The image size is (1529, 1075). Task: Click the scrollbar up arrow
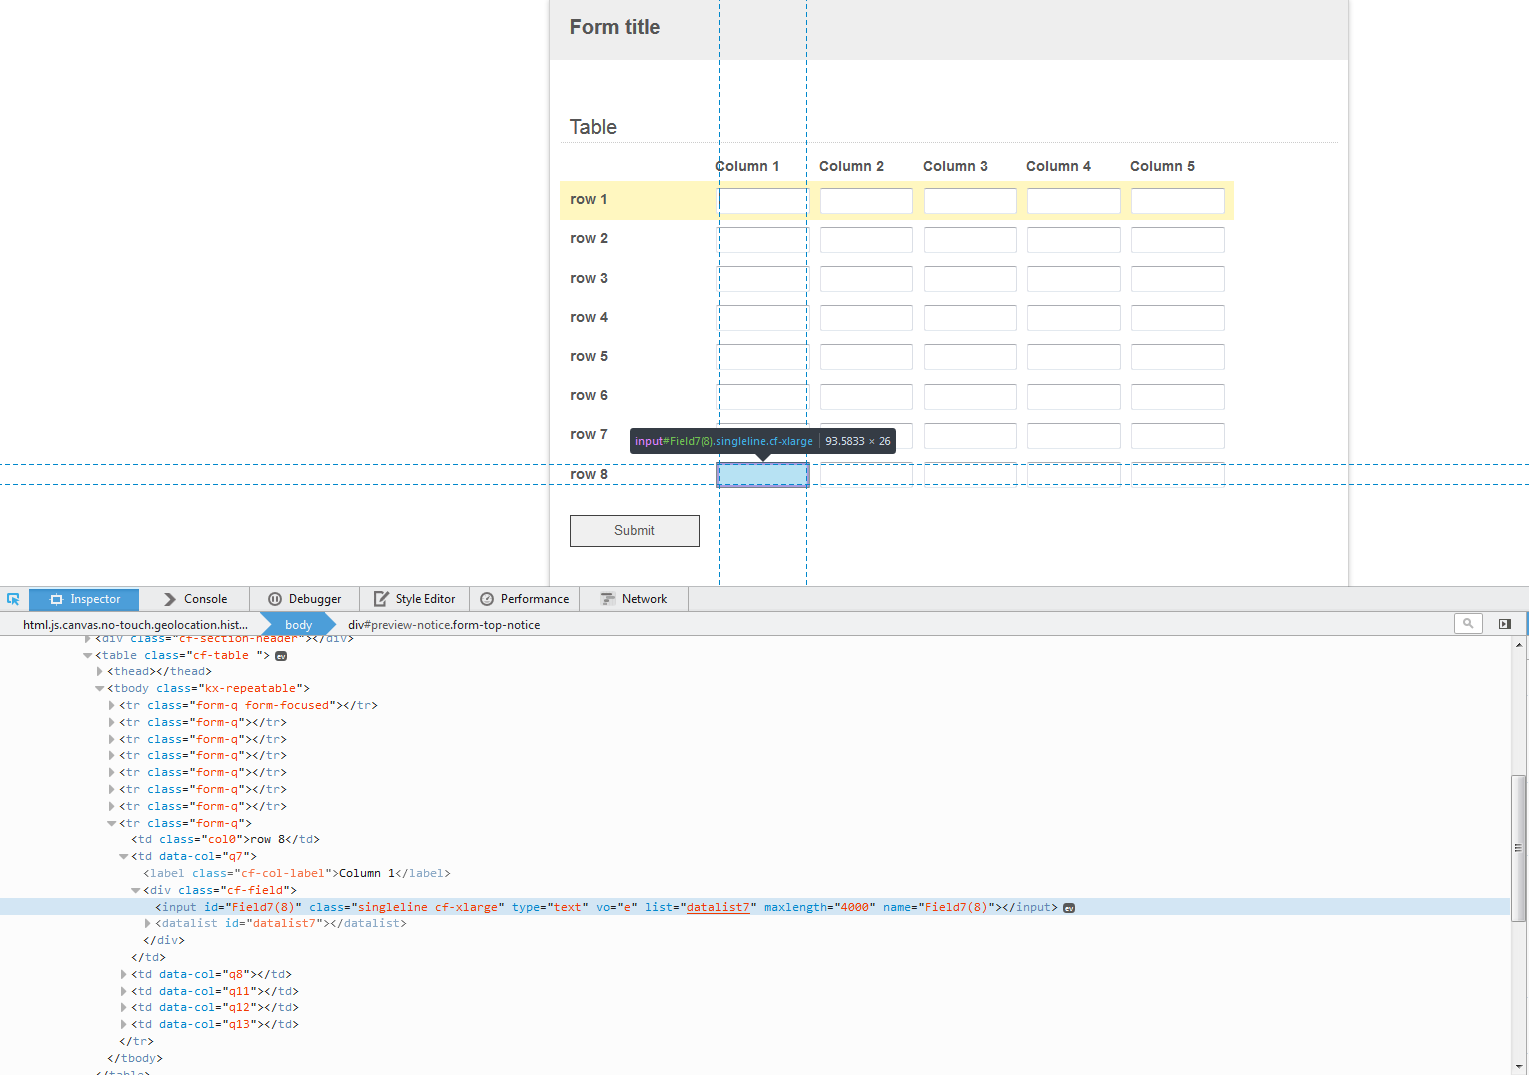coord(1519,645)
